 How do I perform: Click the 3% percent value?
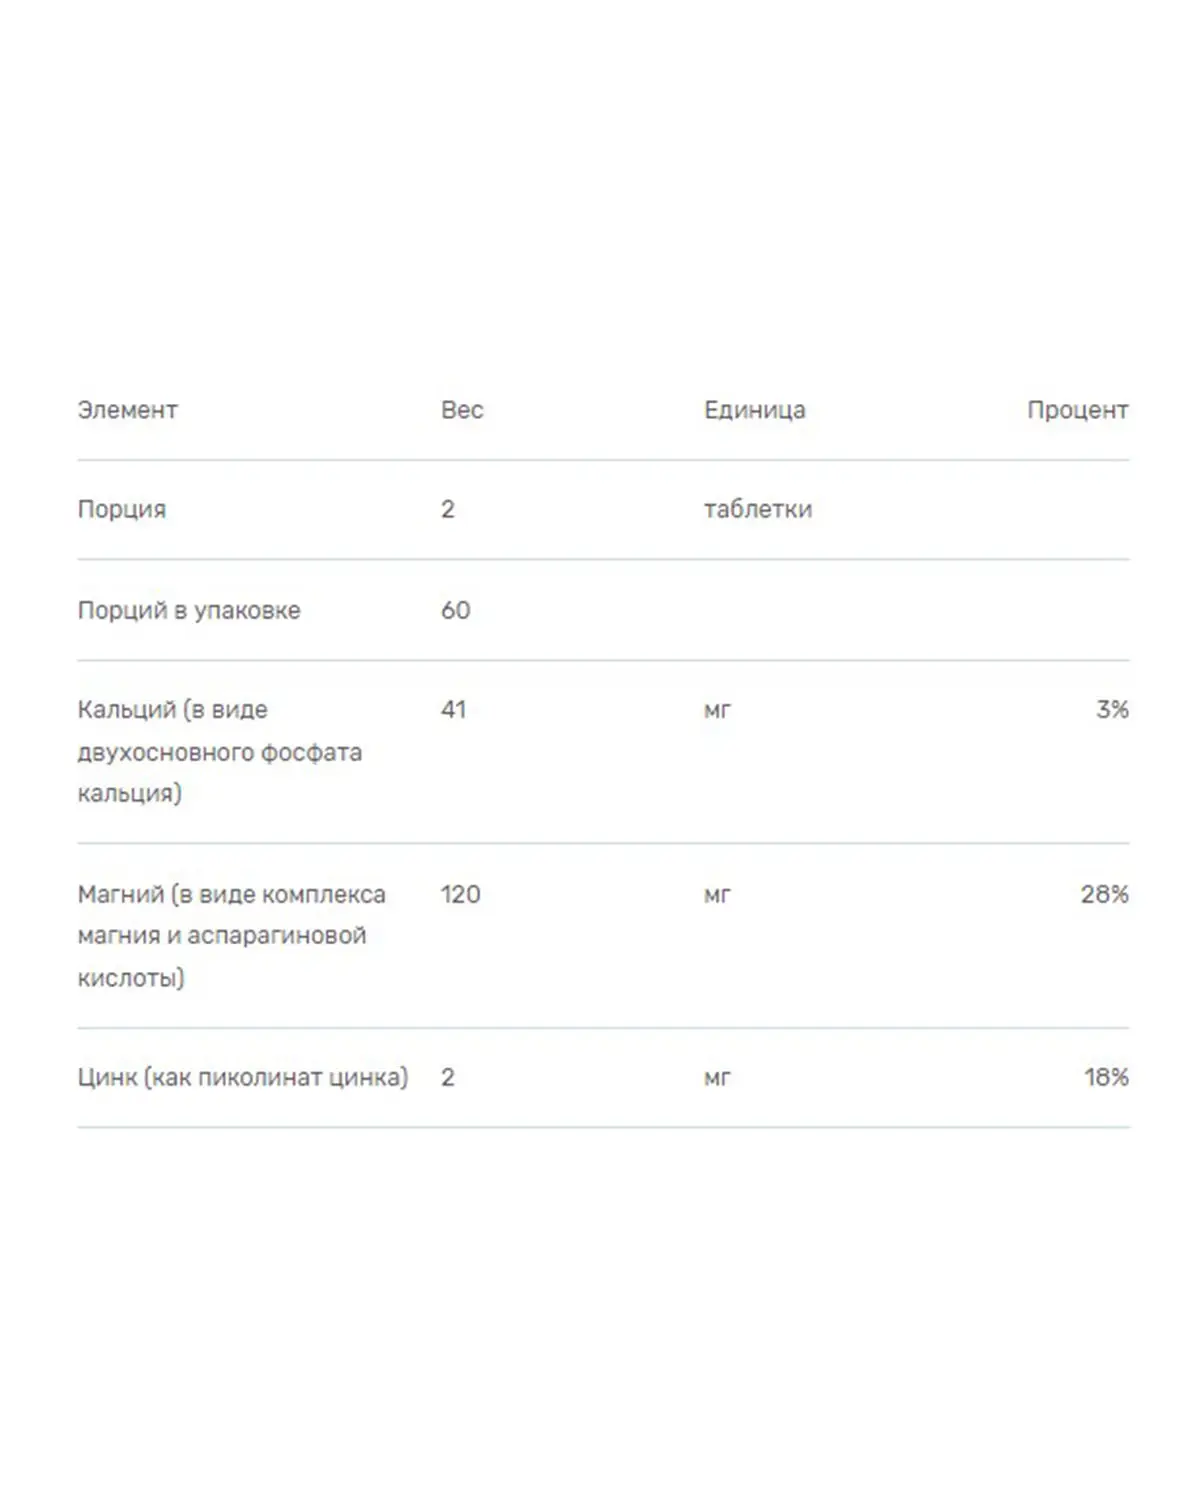(x=1112, y=710)
